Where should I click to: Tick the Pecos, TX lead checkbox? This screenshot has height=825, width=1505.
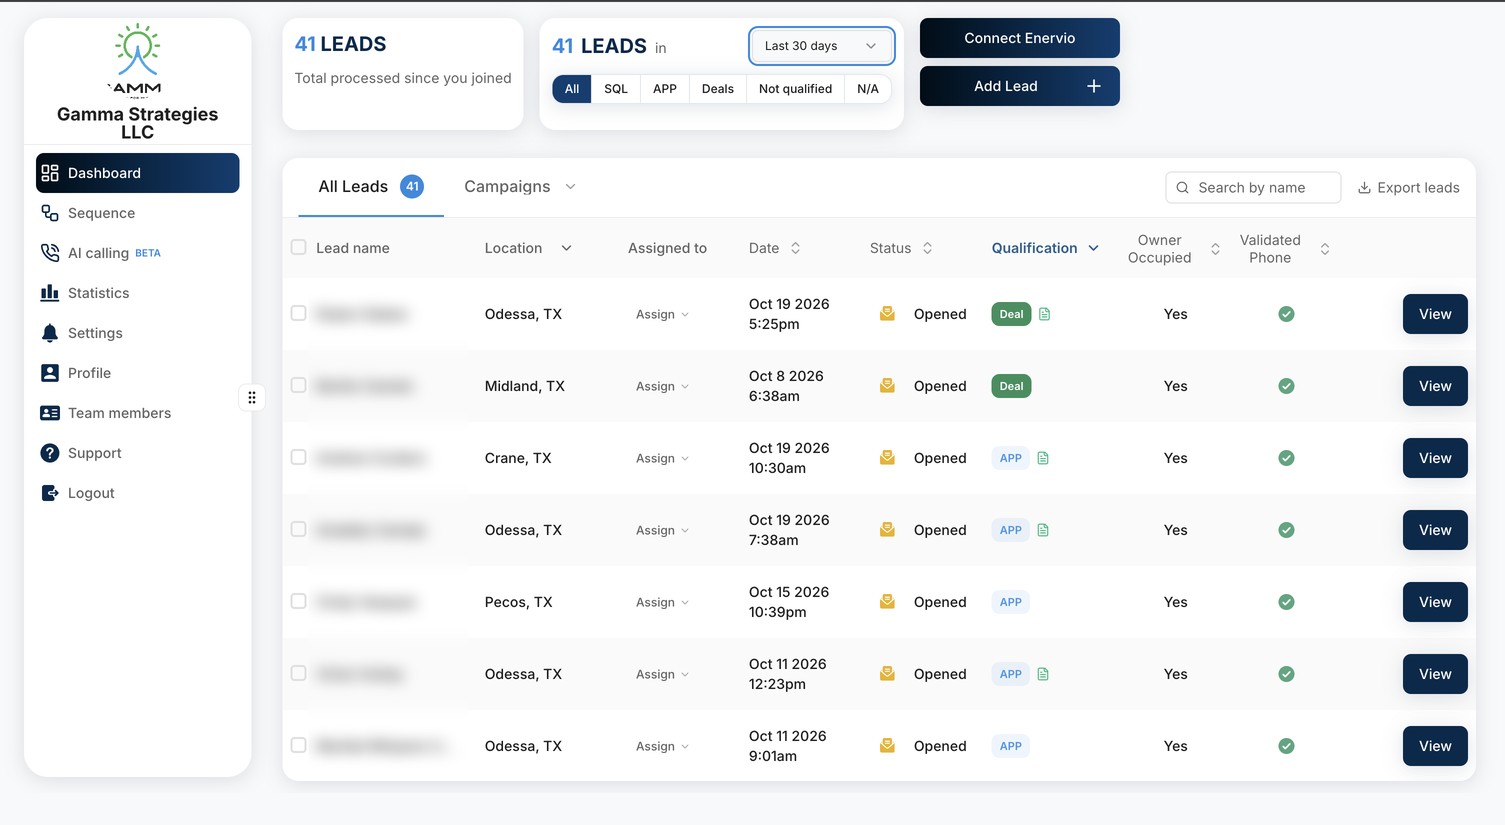point(298,601)
